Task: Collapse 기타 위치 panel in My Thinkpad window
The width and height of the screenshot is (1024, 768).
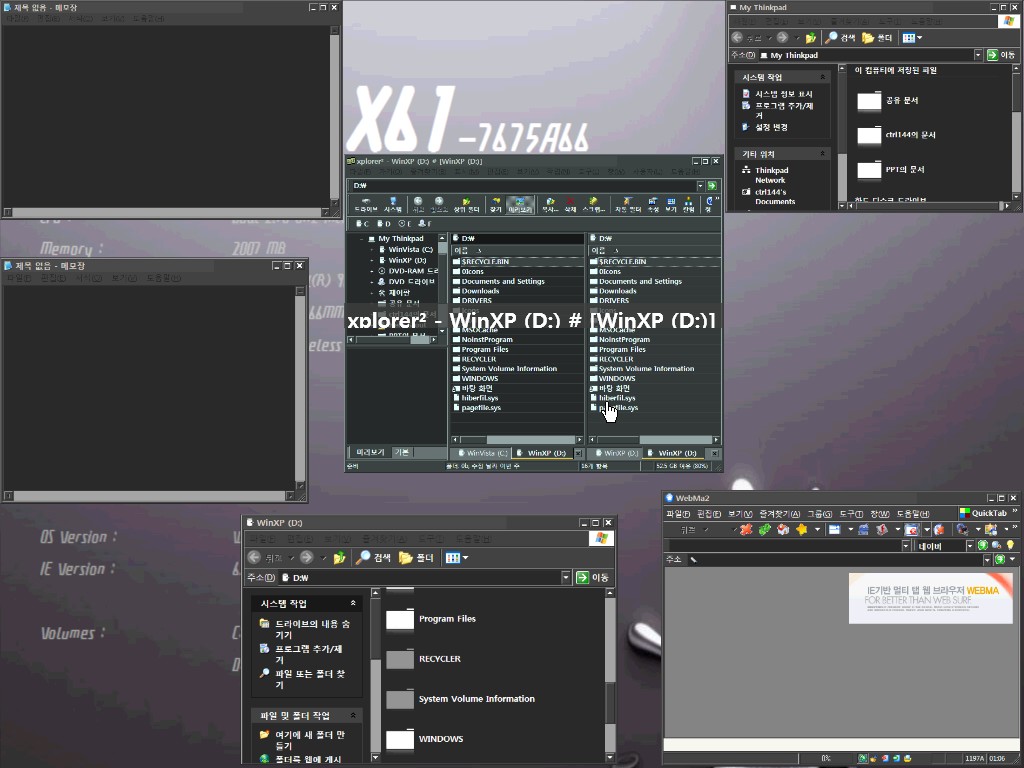Action: point(822,154)
